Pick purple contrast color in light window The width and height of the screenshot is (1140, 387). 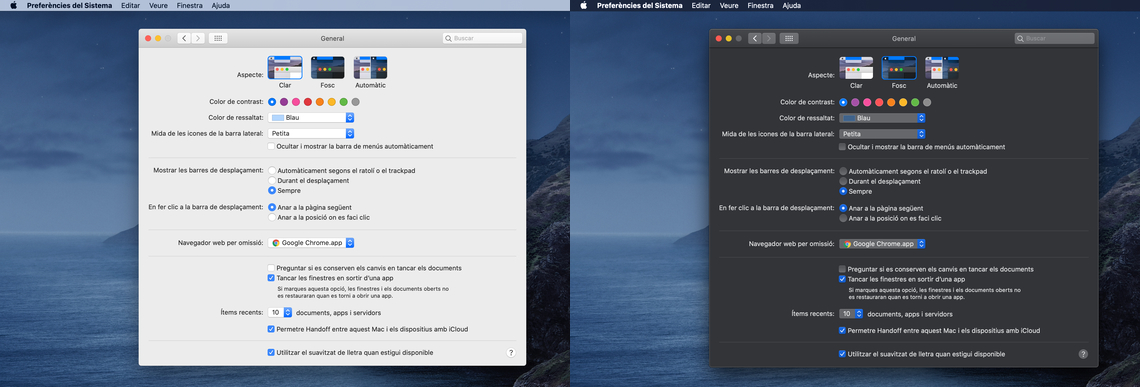284,102
